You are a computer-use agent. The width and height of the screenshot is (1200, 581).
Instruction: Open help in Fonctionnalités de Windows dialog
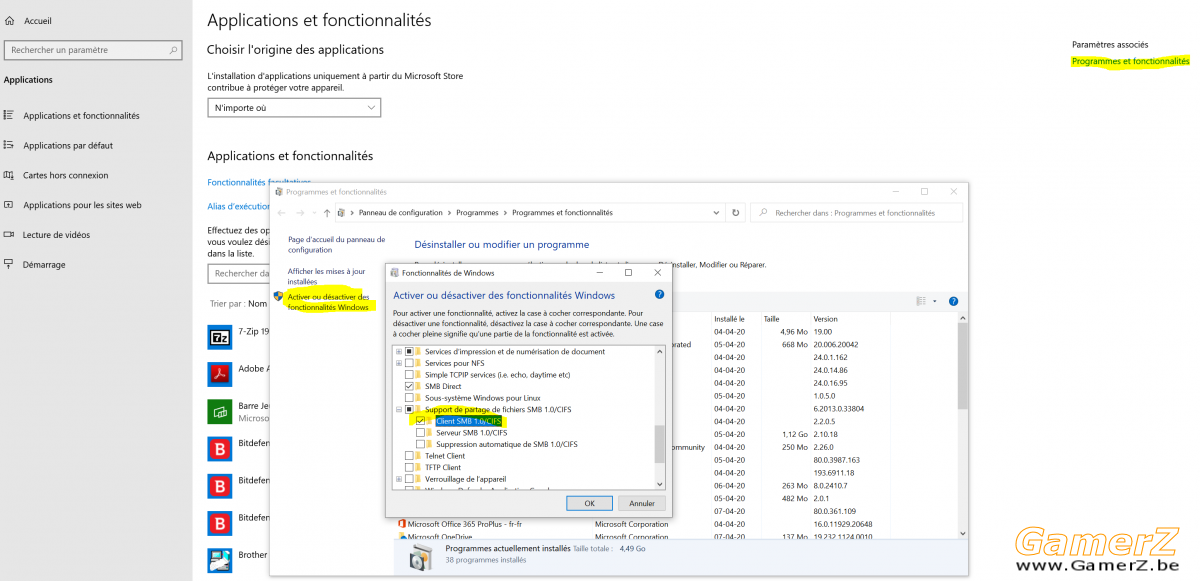tap(659, 295)
